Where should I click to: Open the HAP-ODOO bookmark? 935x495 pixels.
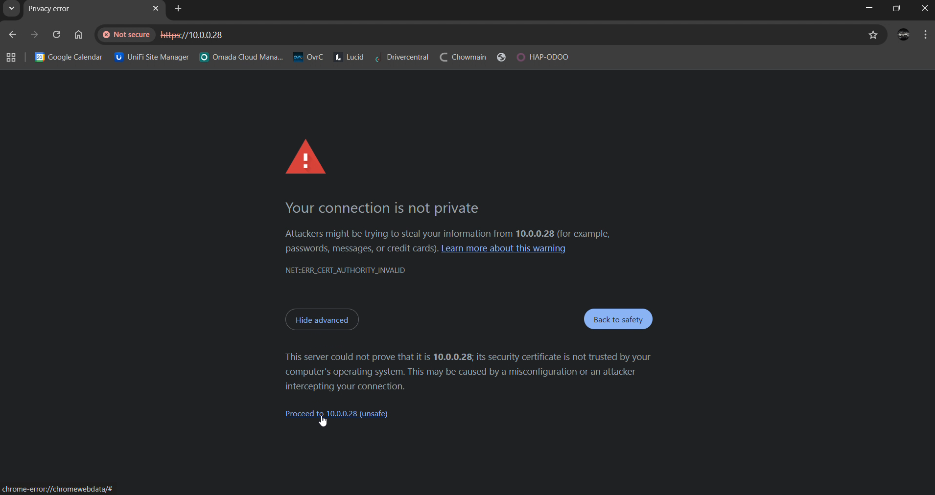tap(543, 57)
